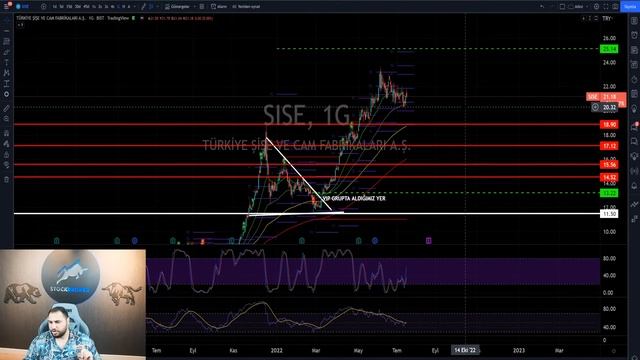Take a chart snapshot with camera icon
640x360 pixels.
tap(615, 7)
